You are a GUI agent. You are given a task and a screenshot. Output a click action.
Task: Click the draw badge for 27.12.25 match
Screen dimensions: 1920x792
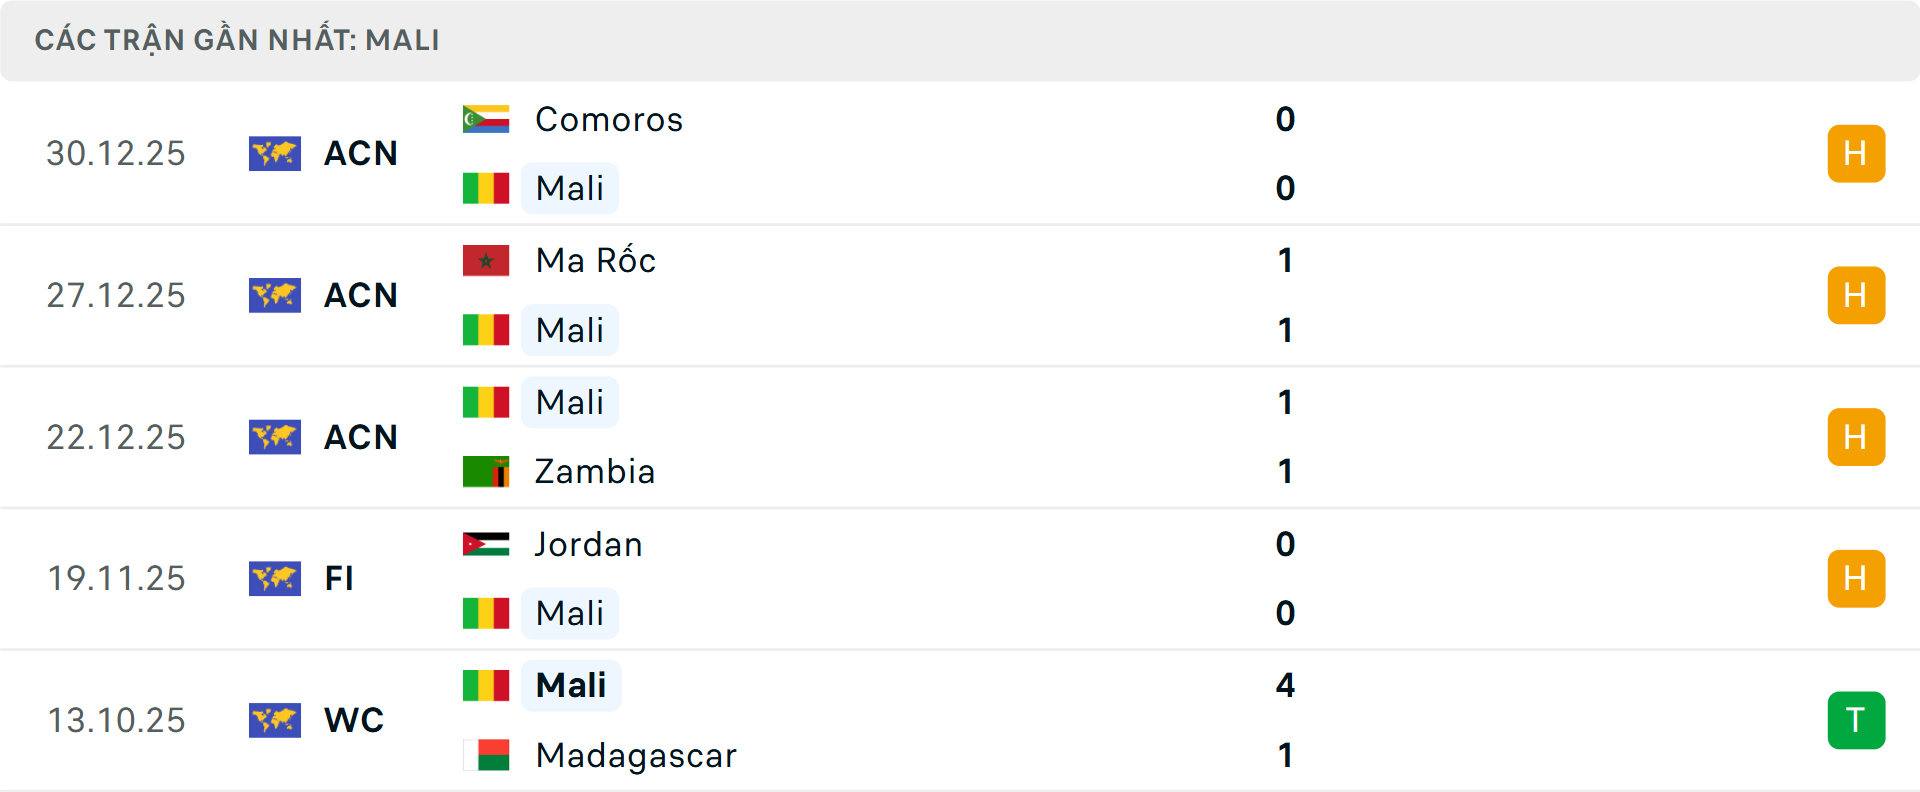tap(1856, 295)
